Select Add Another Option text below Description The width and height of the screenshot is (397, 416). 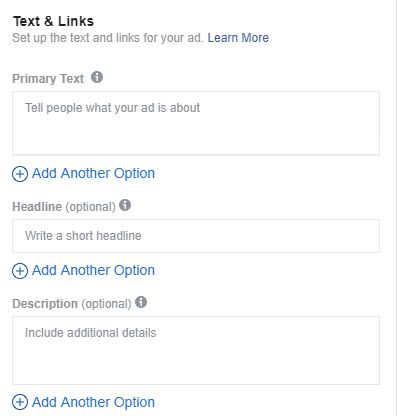93,402
